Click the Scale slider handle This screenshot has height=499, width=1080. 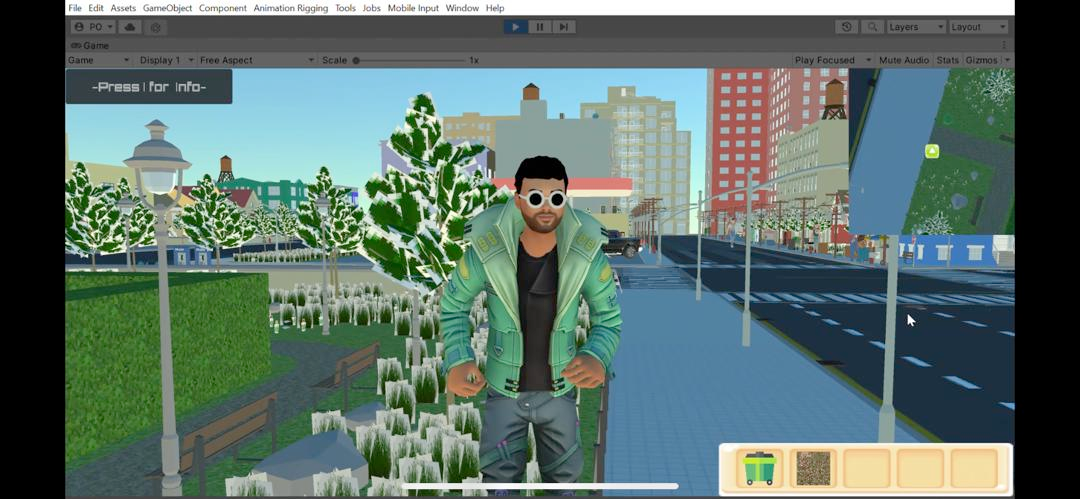[356, 61]
